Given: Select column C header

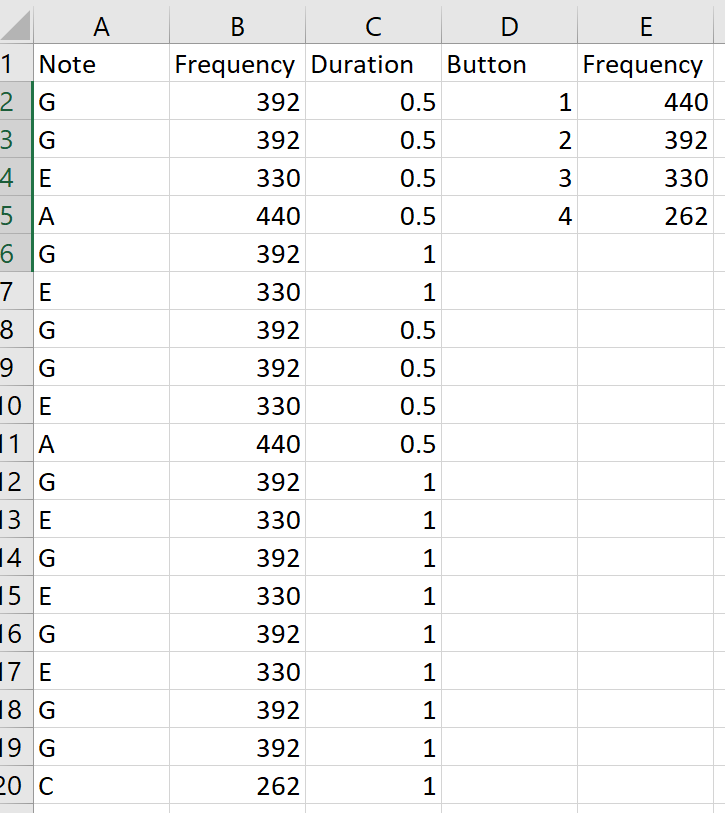Looking at the screenshot, I should pyautogui.click(x=373, y=26).
